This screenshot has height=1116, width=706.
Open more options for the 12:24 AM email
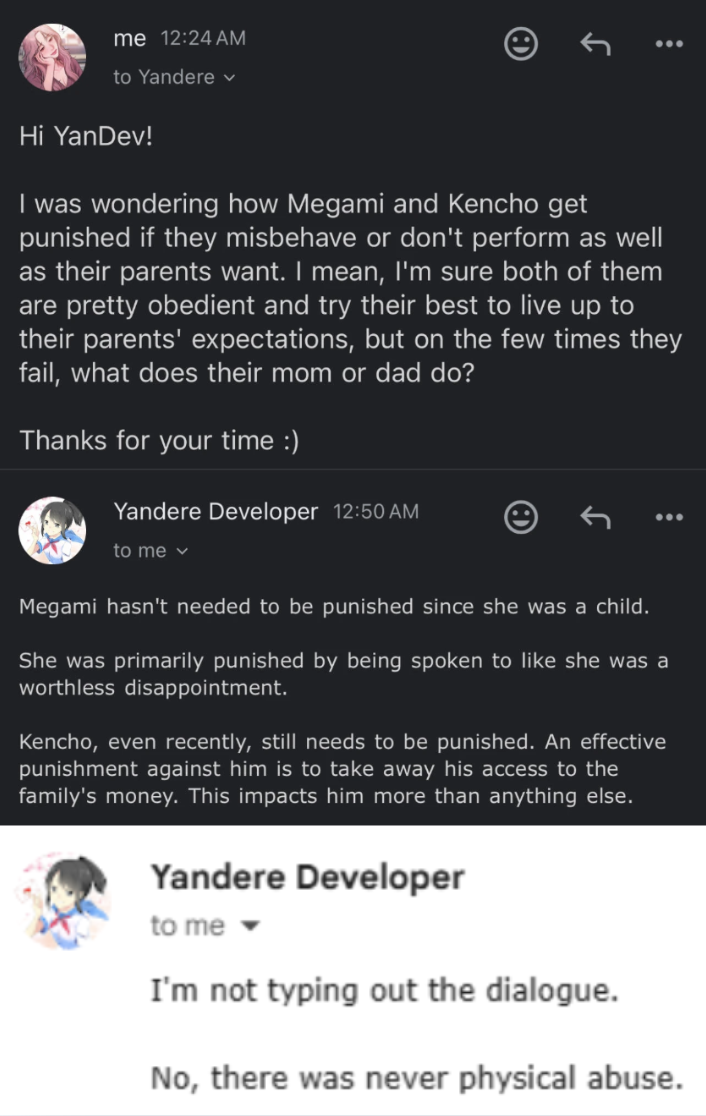coord(667,43)
